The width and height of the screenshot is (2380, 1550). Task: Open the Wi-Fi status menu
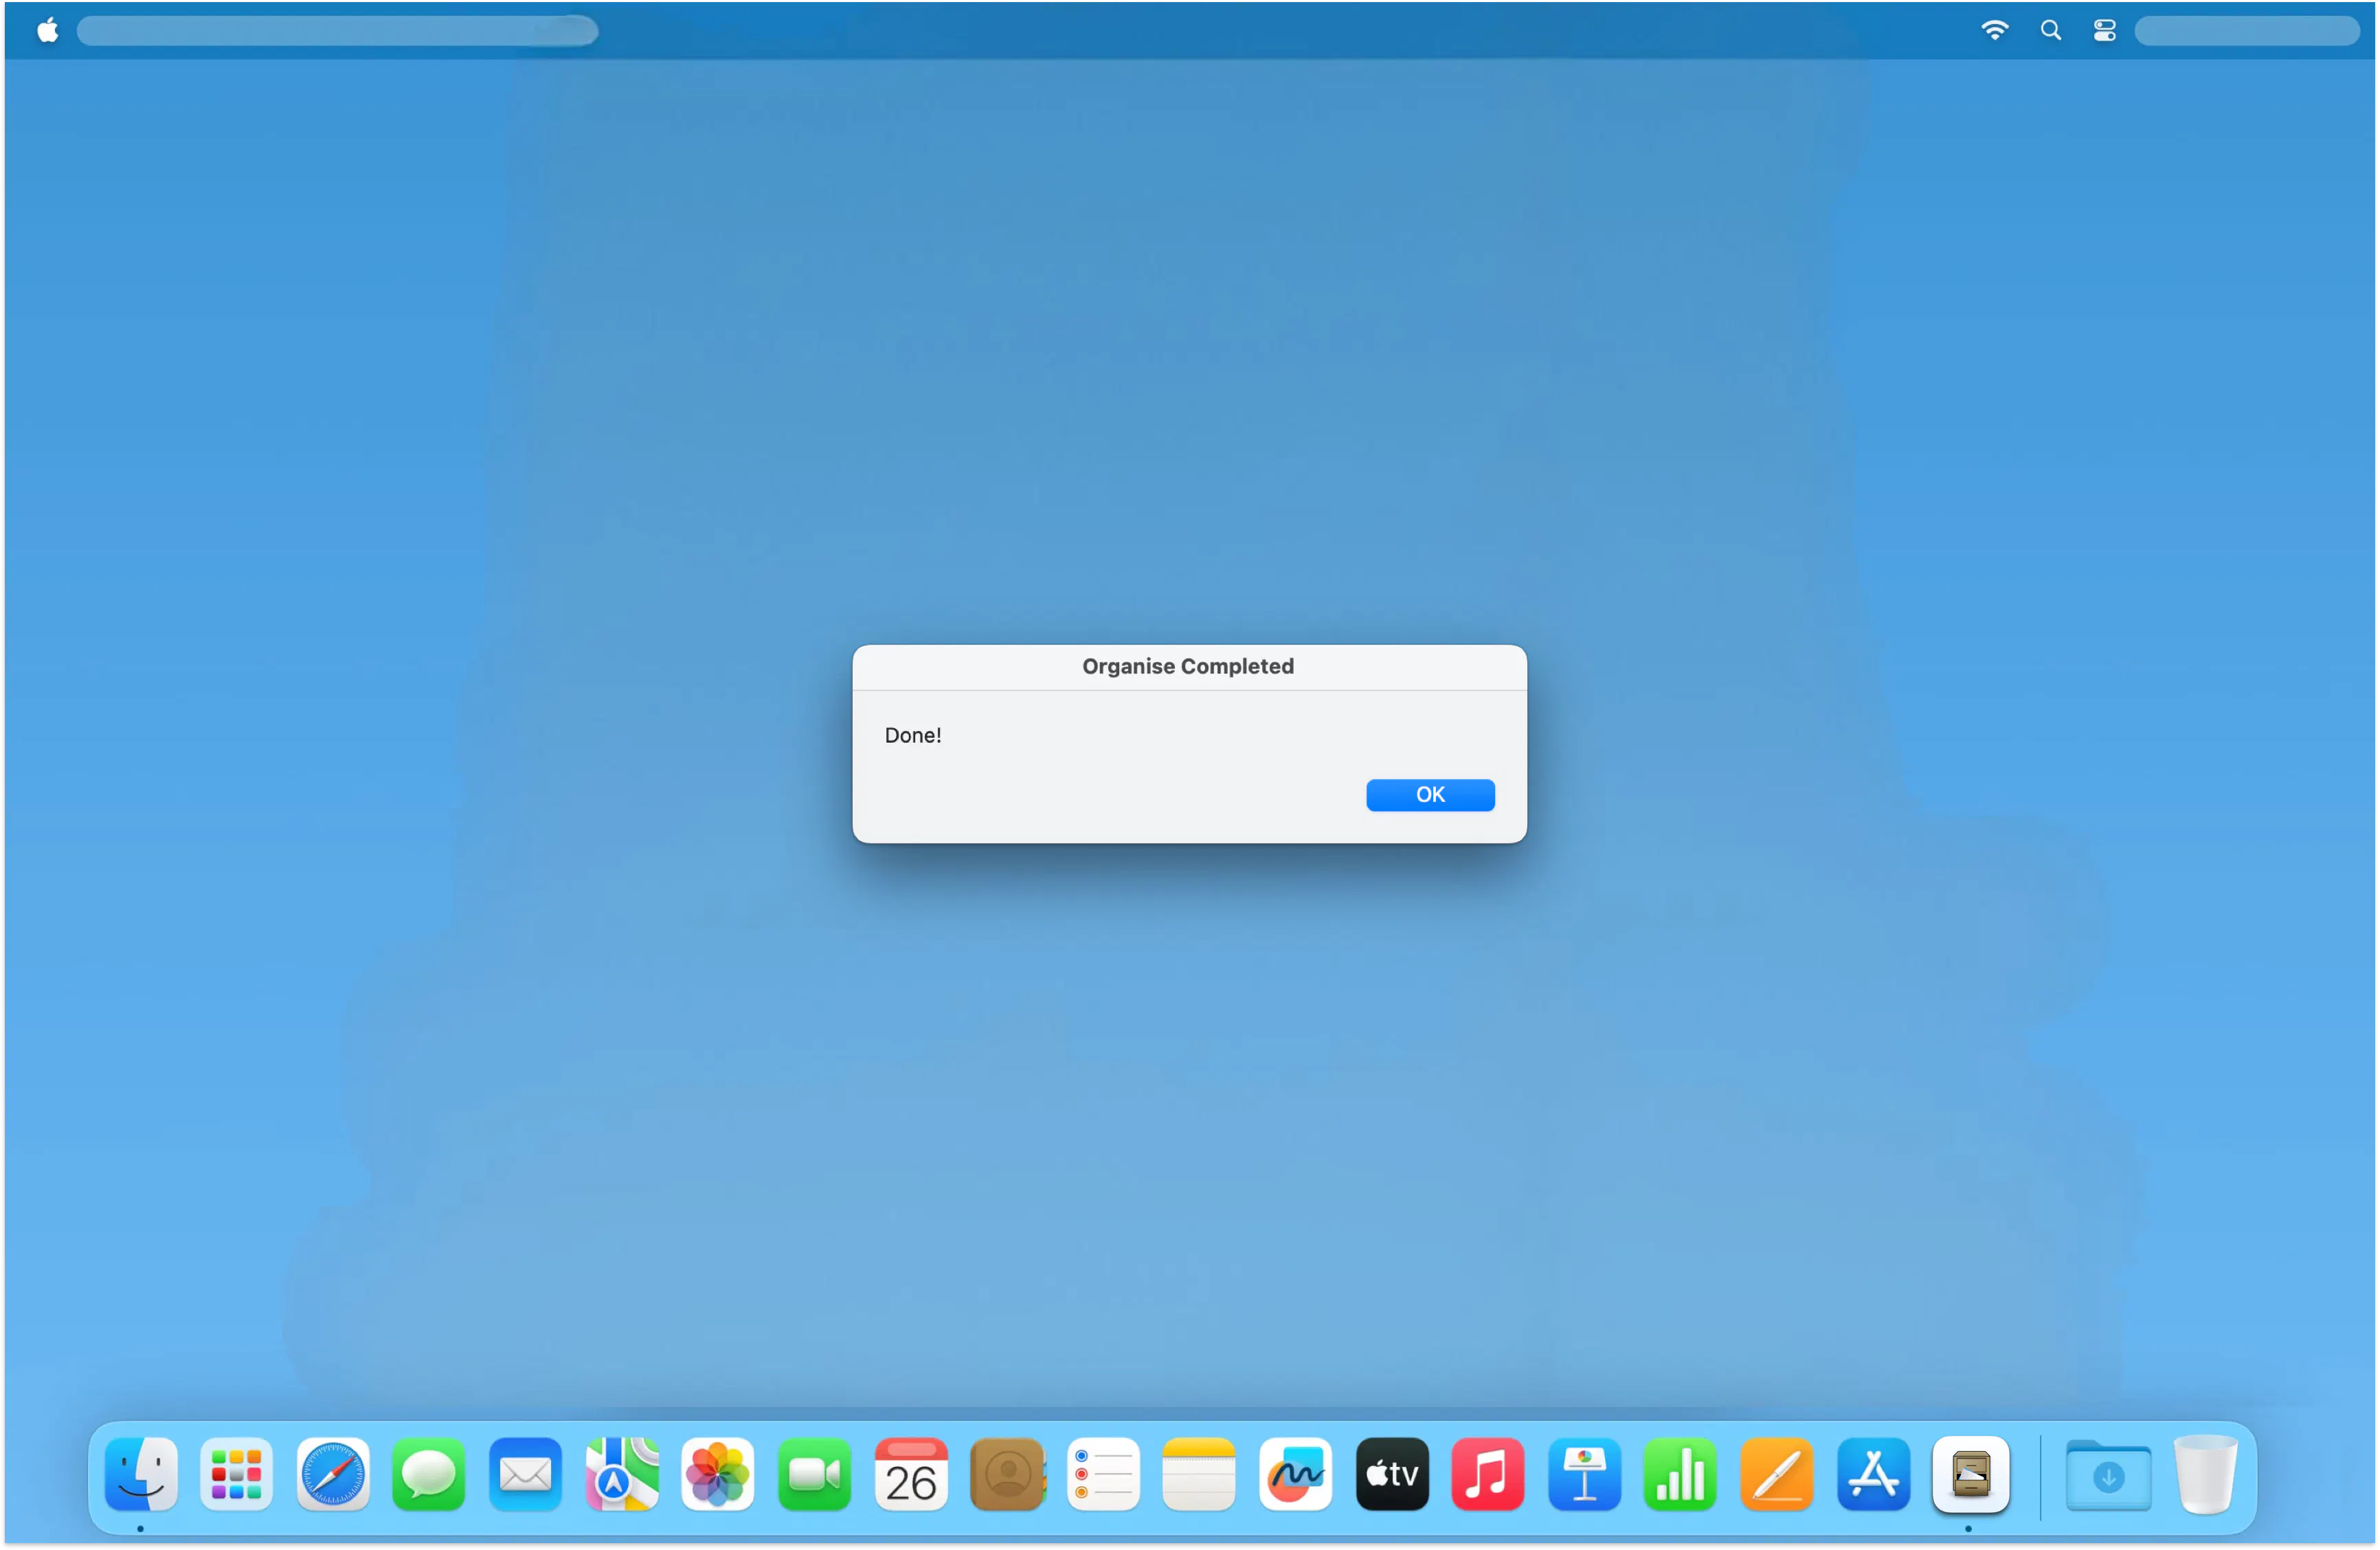click(x=1994, y=31)
